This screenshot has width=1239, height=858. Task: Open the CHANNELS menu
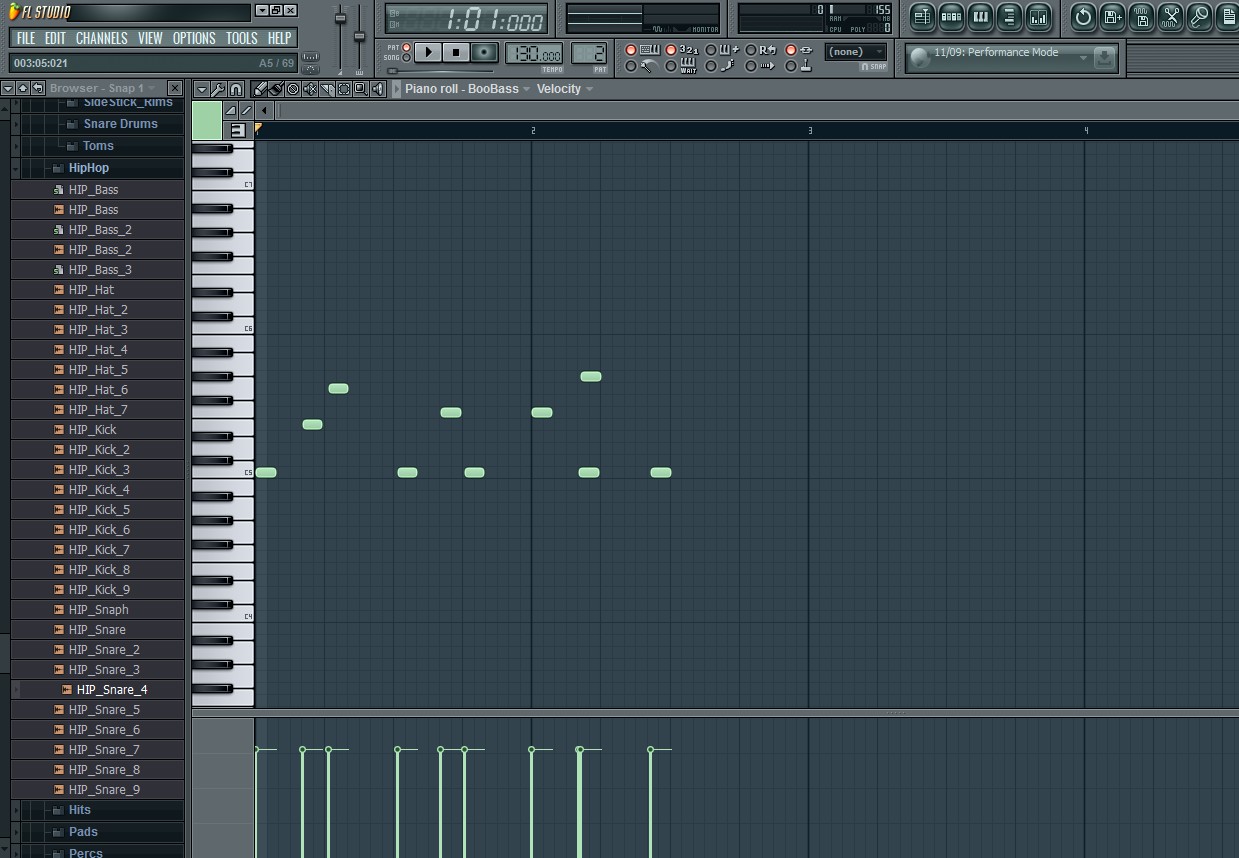101,38
